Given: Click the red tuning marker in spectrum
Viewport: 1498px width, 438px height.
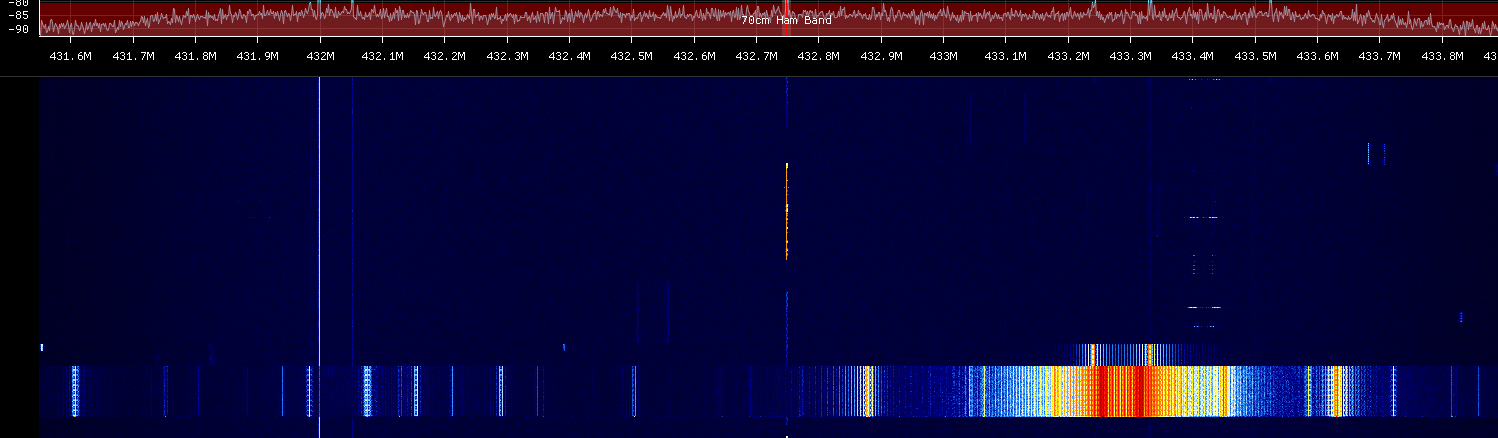Looking at the screenshot, I should pos(786,18).
